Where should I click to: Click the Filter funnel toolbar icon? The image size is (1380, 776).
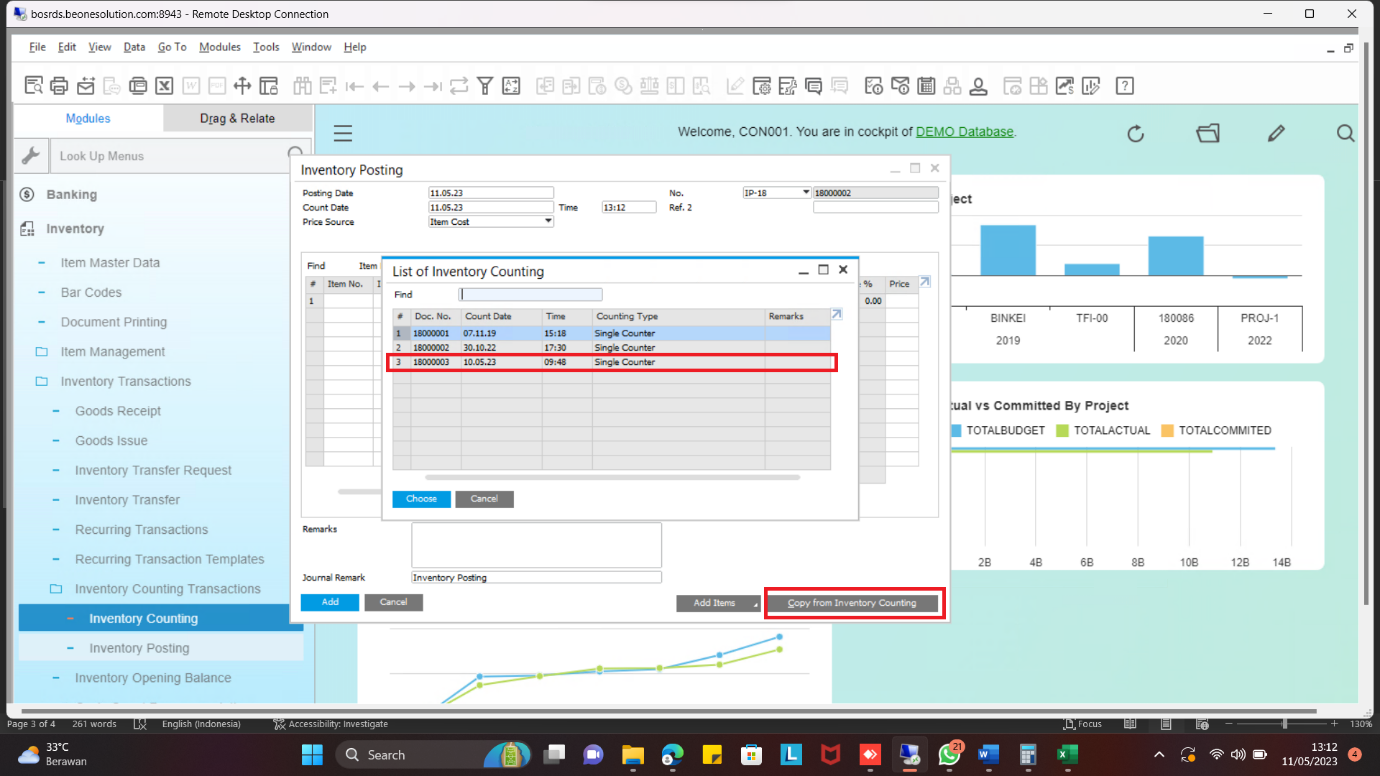(x=485, y=86)
